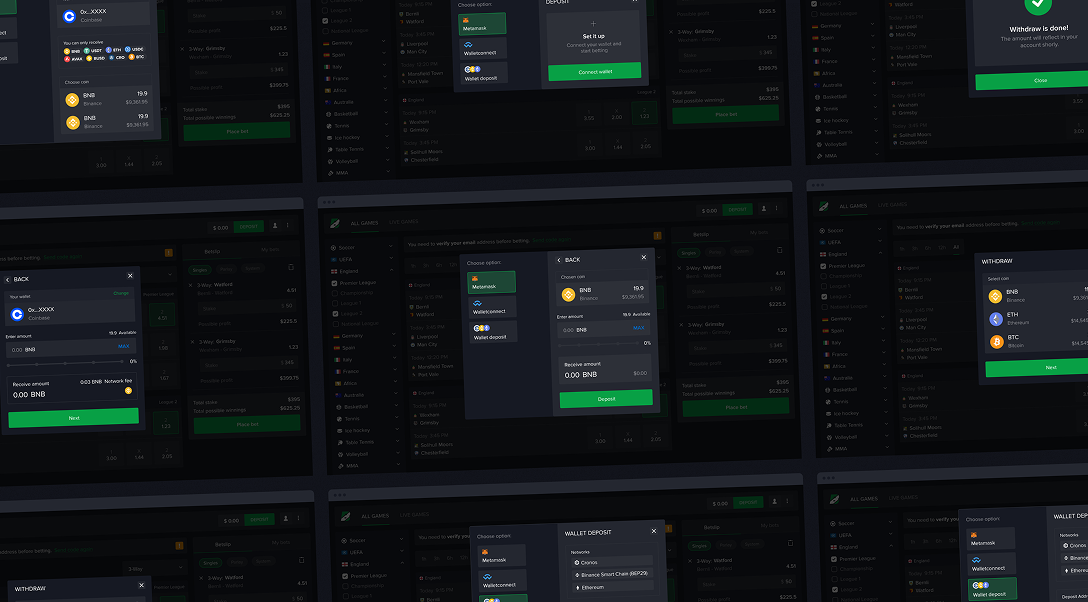Click the coin icon under Network fee
Screen dimensions: 1088x602
coord(128,391)
